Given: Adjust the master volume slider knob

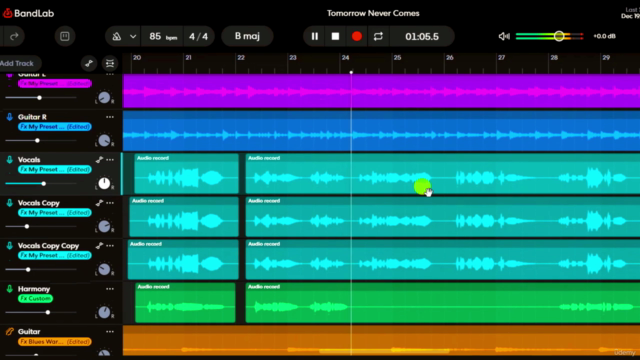Looking at the screenshot, I should 559,36.
